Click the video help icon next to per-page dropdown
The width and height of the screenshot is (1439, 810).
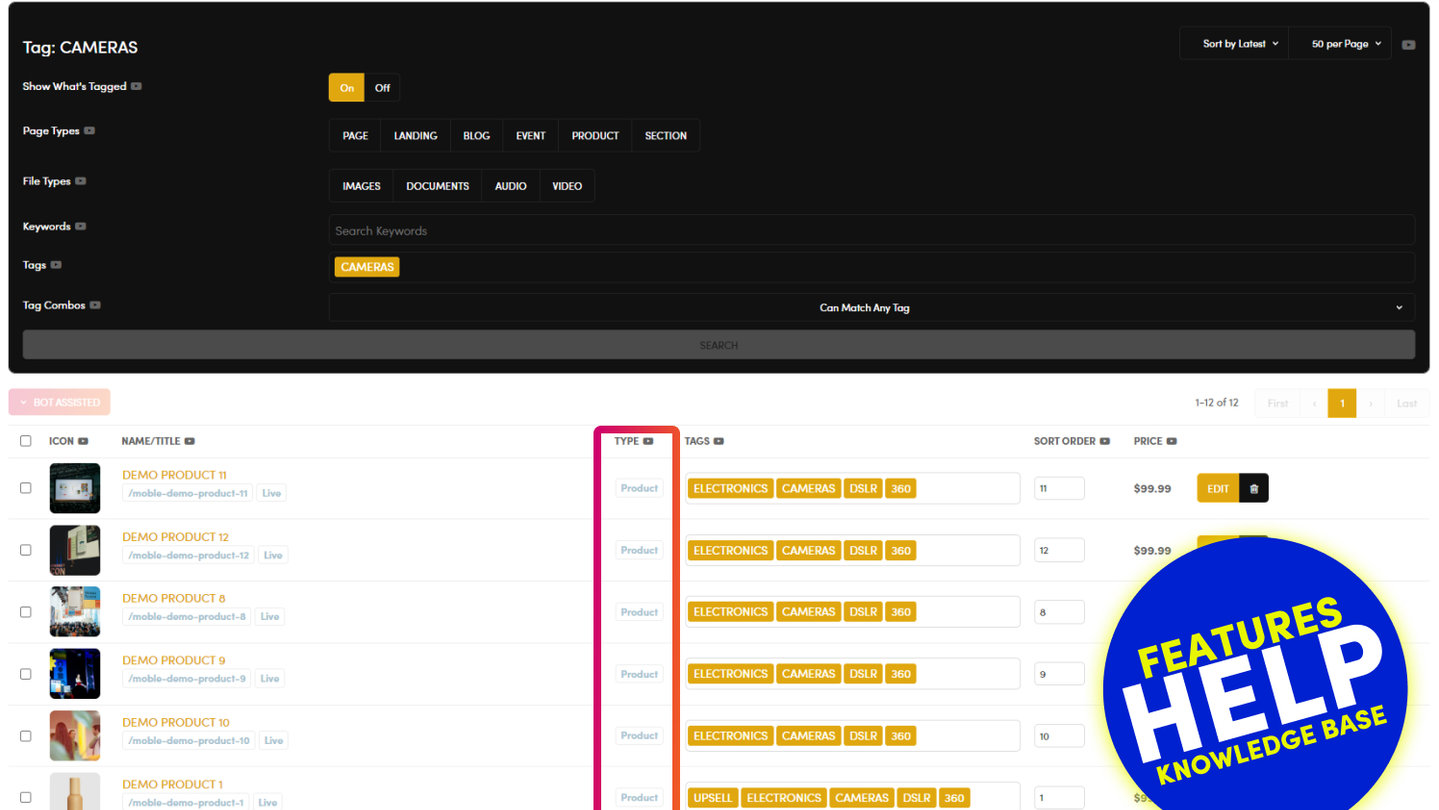[1408, 45]
